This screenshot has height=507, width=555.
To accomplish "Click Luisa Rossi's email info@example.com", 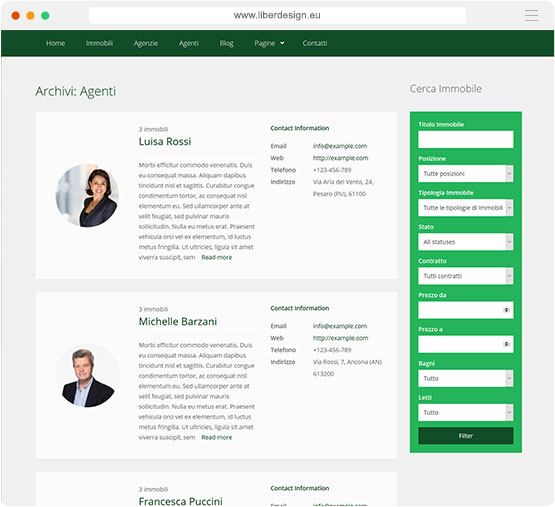I will pyautogui.click(x=340, y=146).
